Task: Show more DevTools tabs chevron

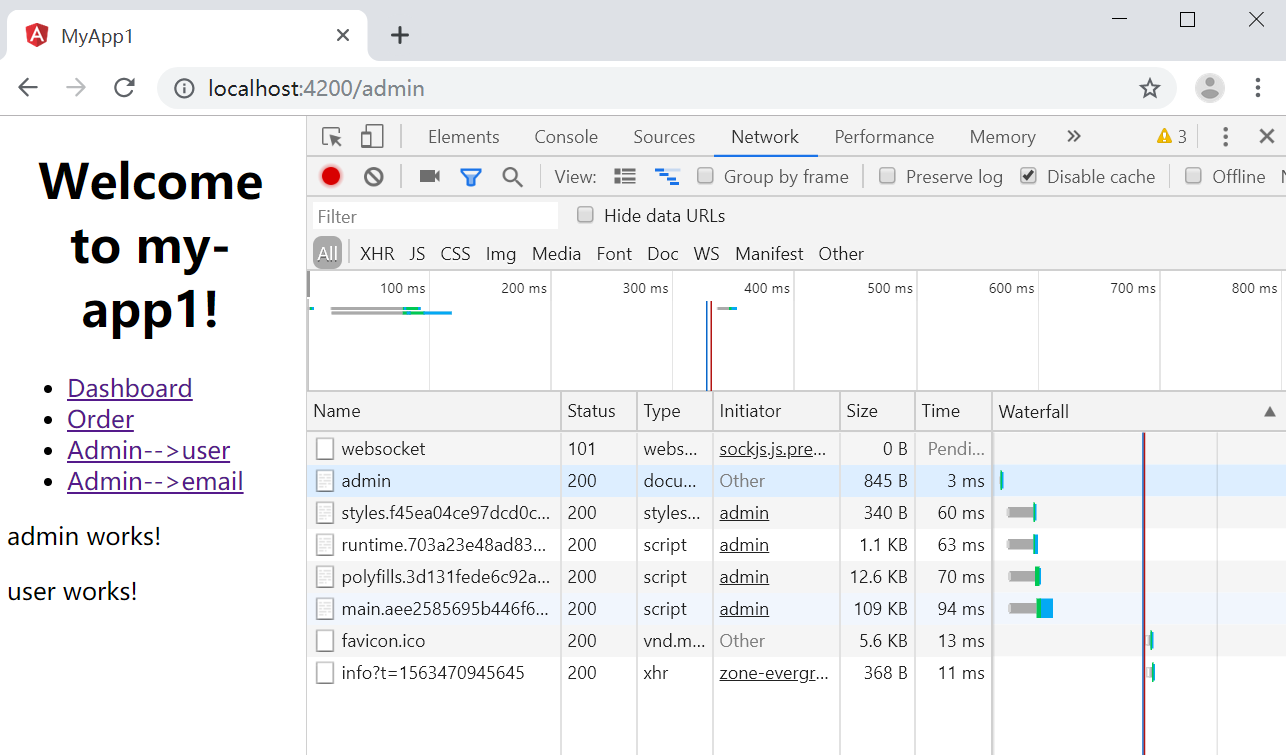Action: click(x=1074, y=137)
